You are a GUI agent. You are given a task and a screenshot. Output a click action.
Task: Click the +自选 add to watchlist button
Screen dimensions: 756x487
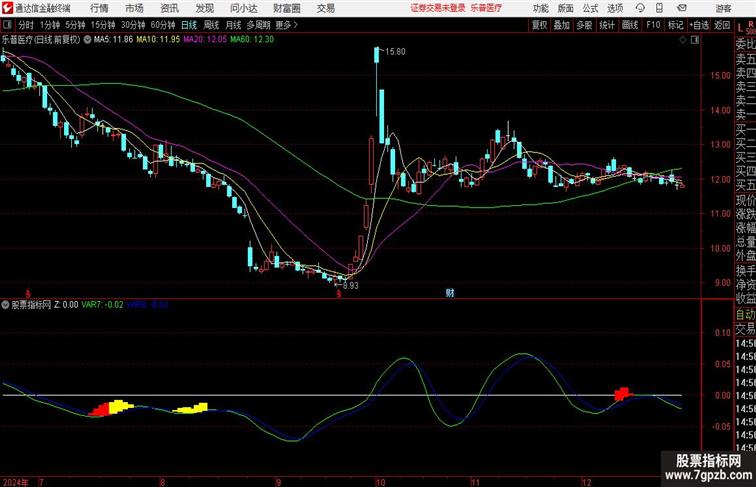point(699,25)
